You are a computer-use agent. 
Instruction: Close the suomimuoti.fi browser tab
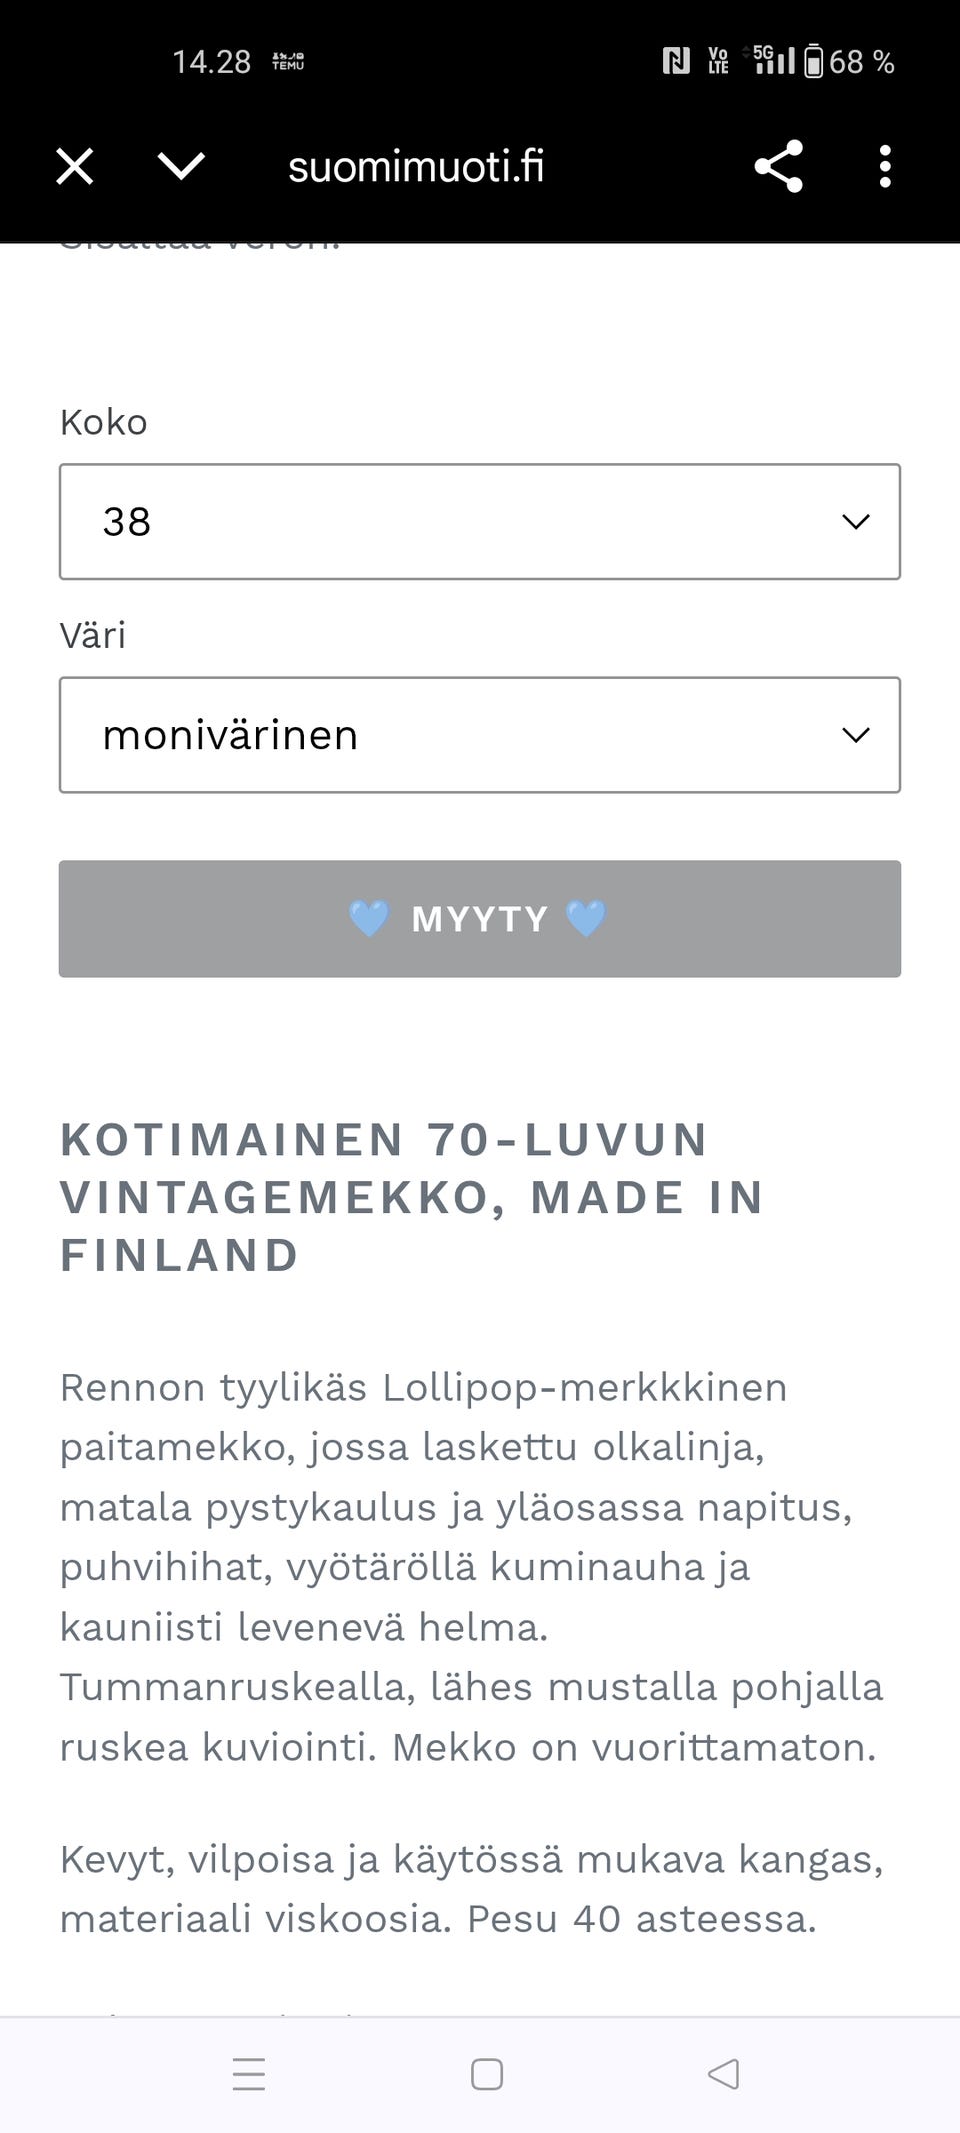coord(75,166)
